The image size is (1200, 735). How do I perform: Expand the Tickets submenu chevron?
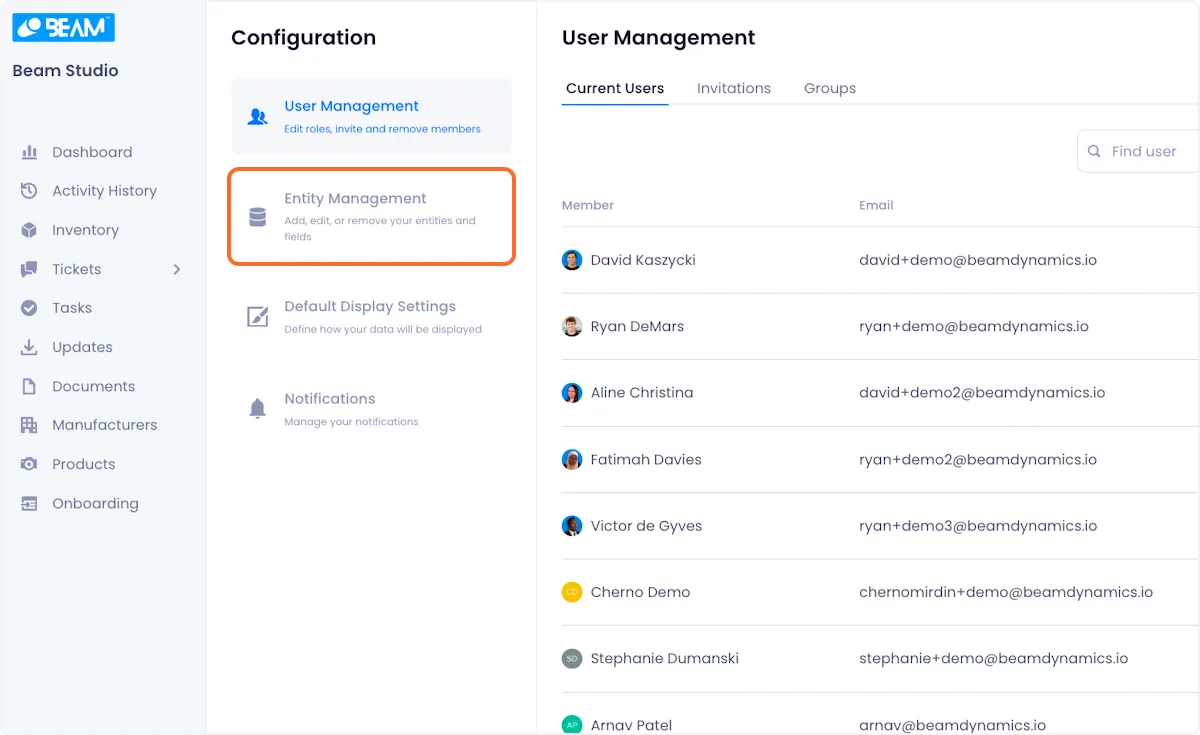tap(177, 269)
